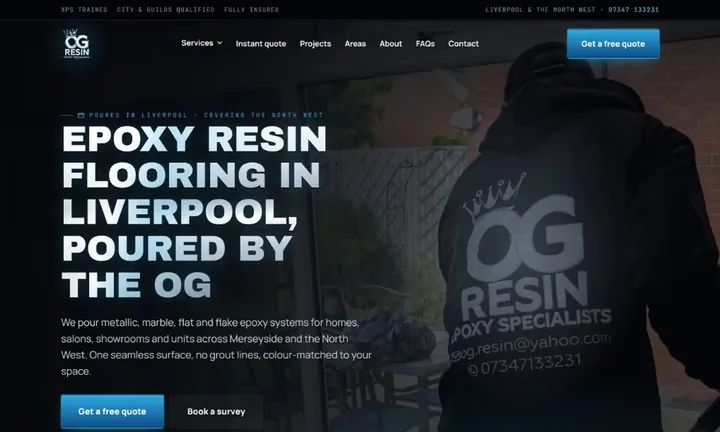The height and width of the screenshot is (432, 720).
Task: Click the paragraph about metallic, marble epoxy systems
Action: point(216,347)
